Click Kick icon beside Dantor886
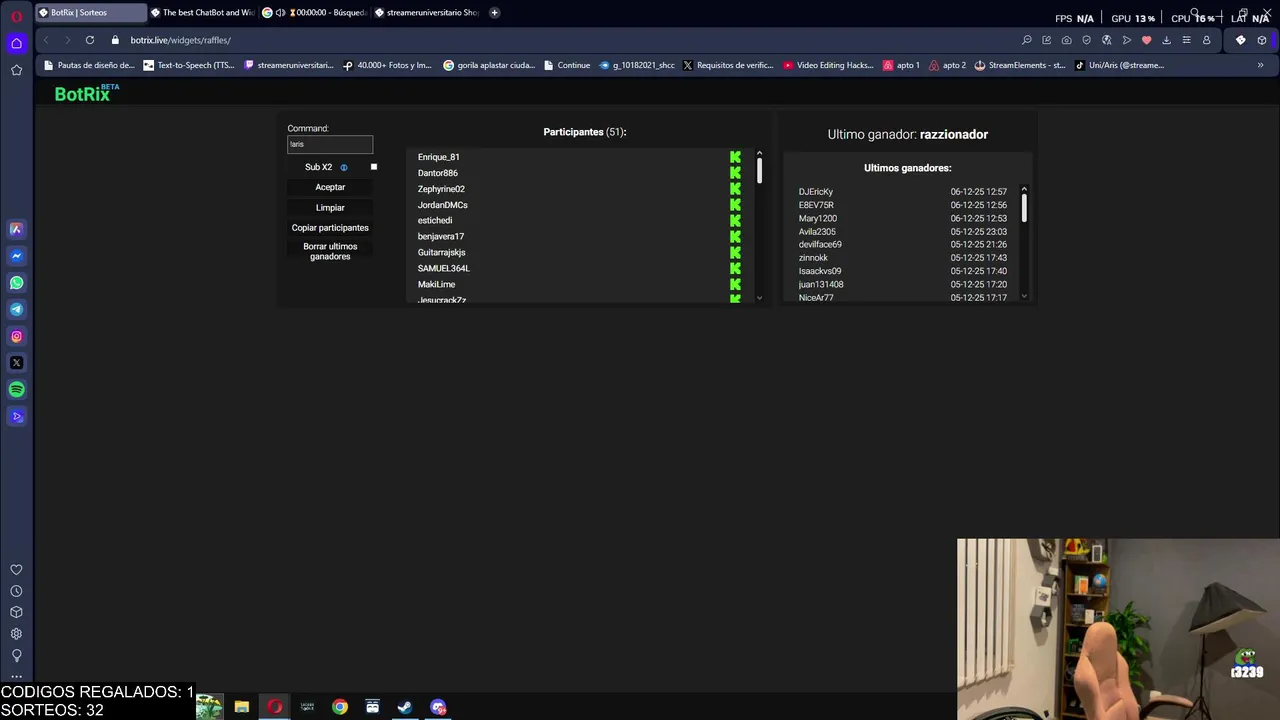 pos(735,173)
